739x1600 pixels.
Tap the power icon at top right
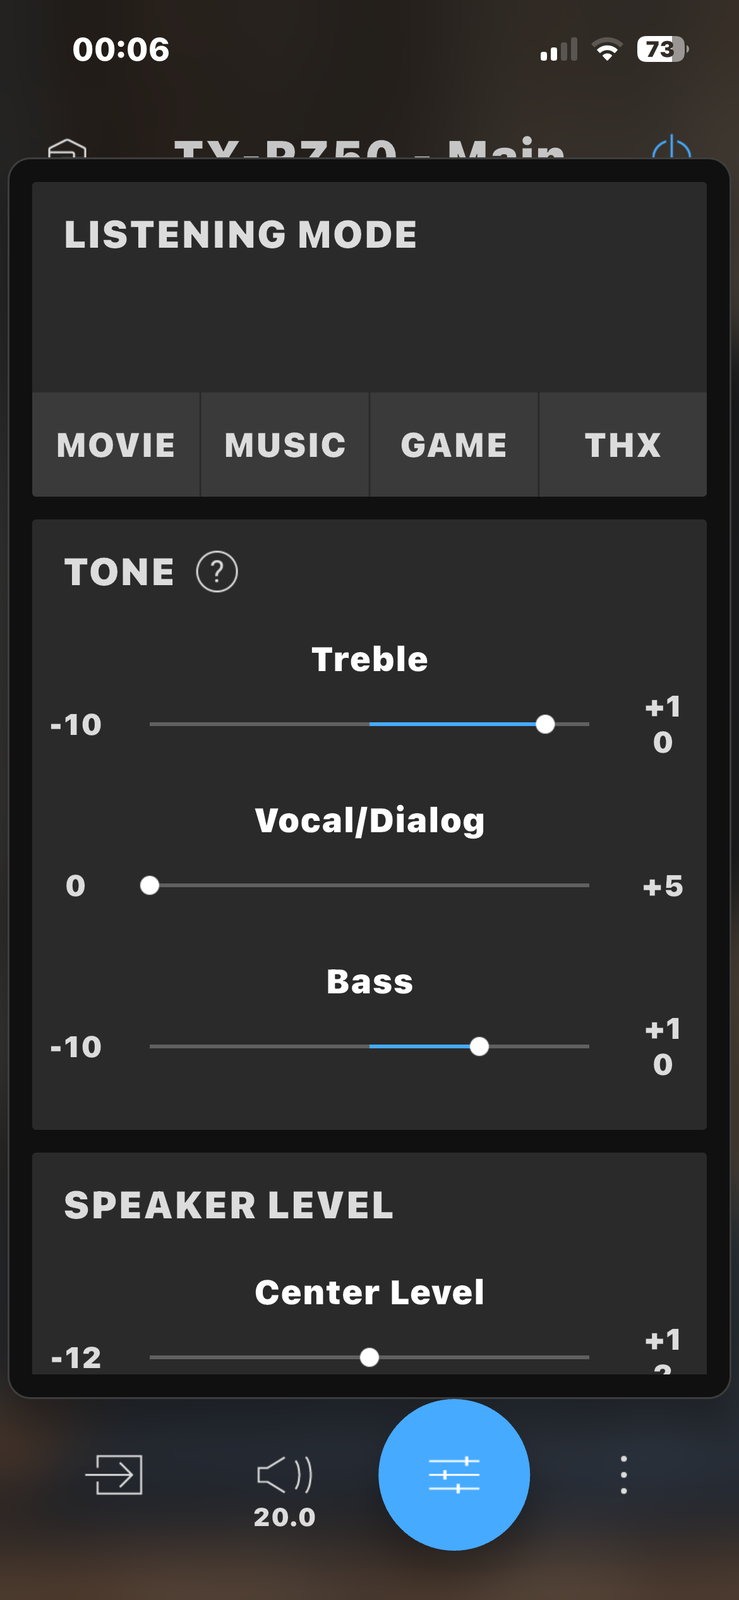pyautogui.click(x=671, y=151)
